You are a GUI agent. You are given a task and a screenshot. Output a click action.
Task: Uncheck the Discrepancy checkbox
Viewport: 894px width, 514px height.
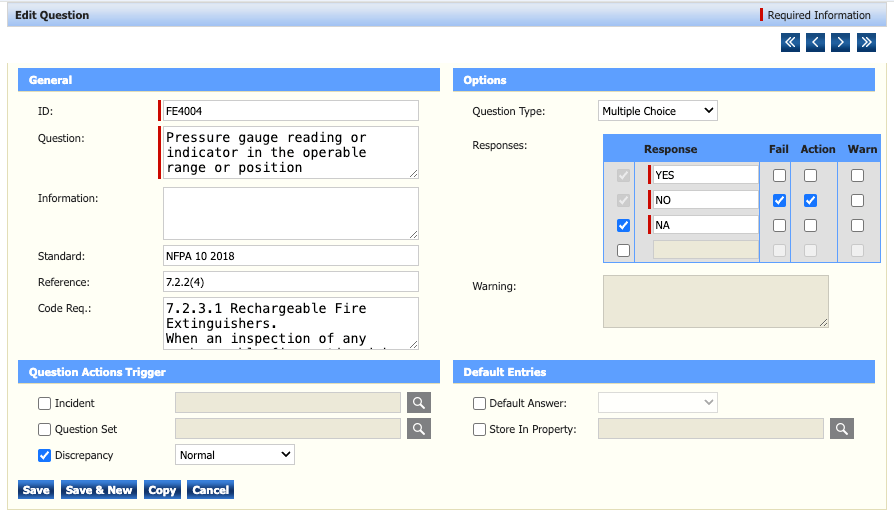click(45, 456)
